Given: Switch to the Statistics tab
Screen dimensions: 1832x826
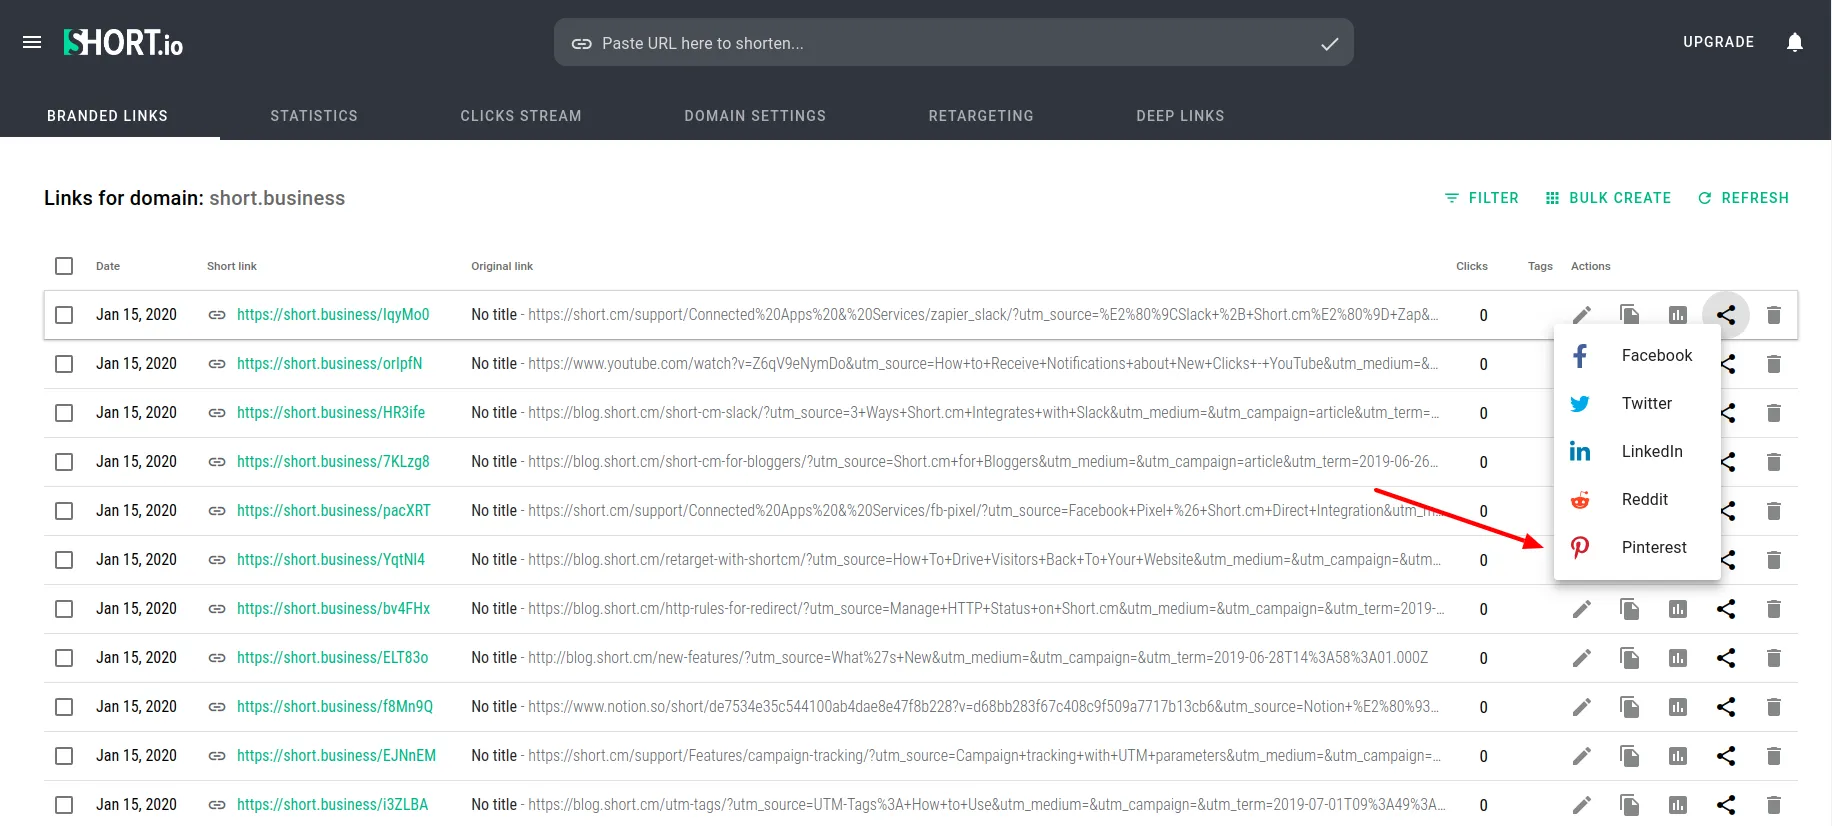Looking at the screenshot, I should click(x=314, y=116).
